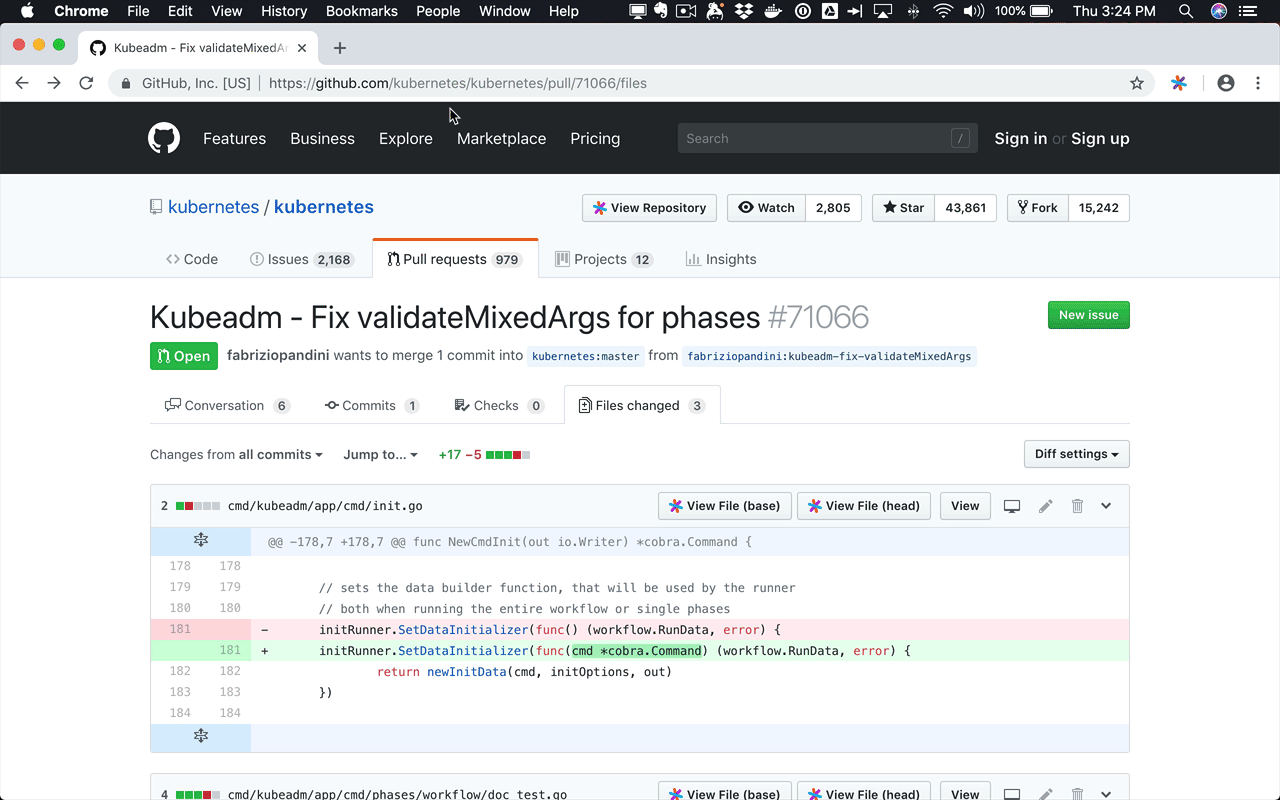
Task: Click the GitHub Octocat logo
Action: coord(163,138)
